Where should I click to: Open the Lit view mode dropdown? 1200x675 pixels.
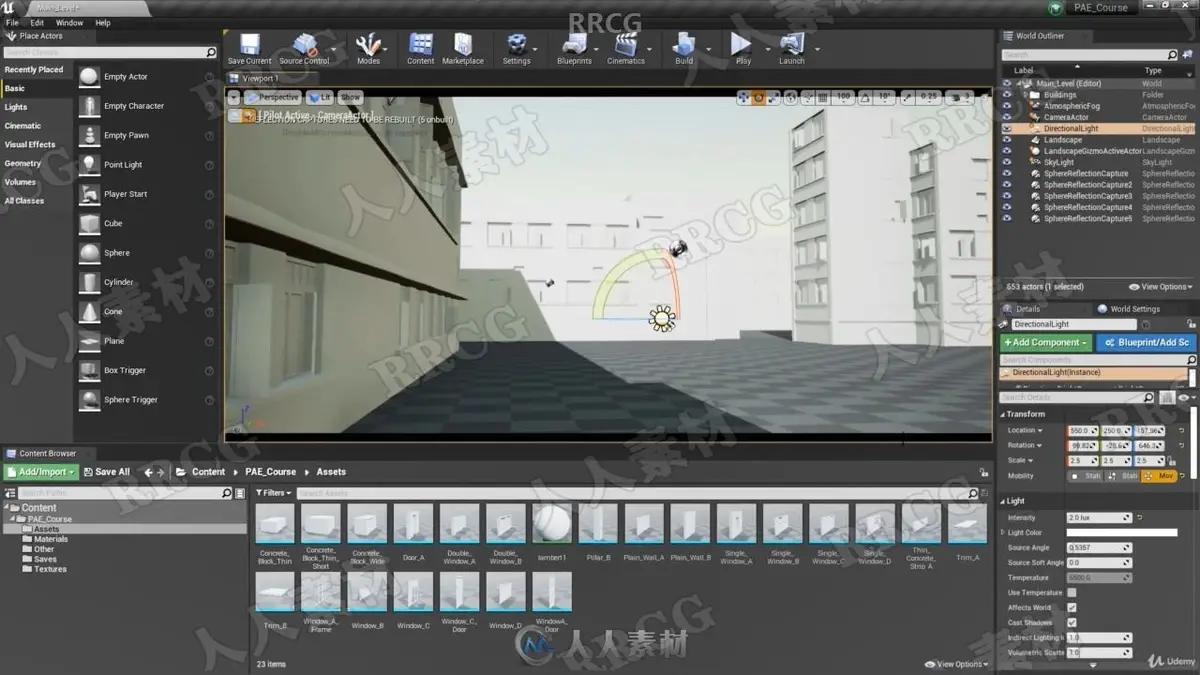point(320,97)
